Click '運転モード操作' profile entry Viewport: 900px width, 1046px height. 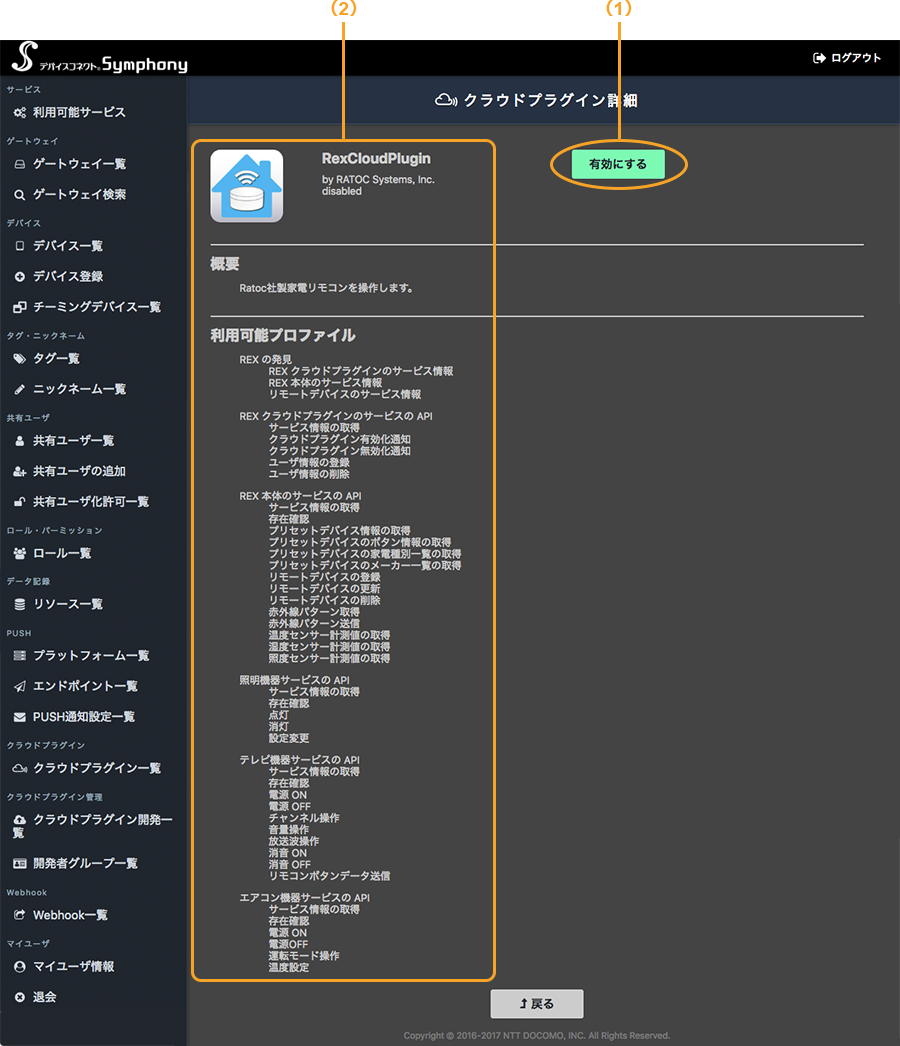coord(304,956)
